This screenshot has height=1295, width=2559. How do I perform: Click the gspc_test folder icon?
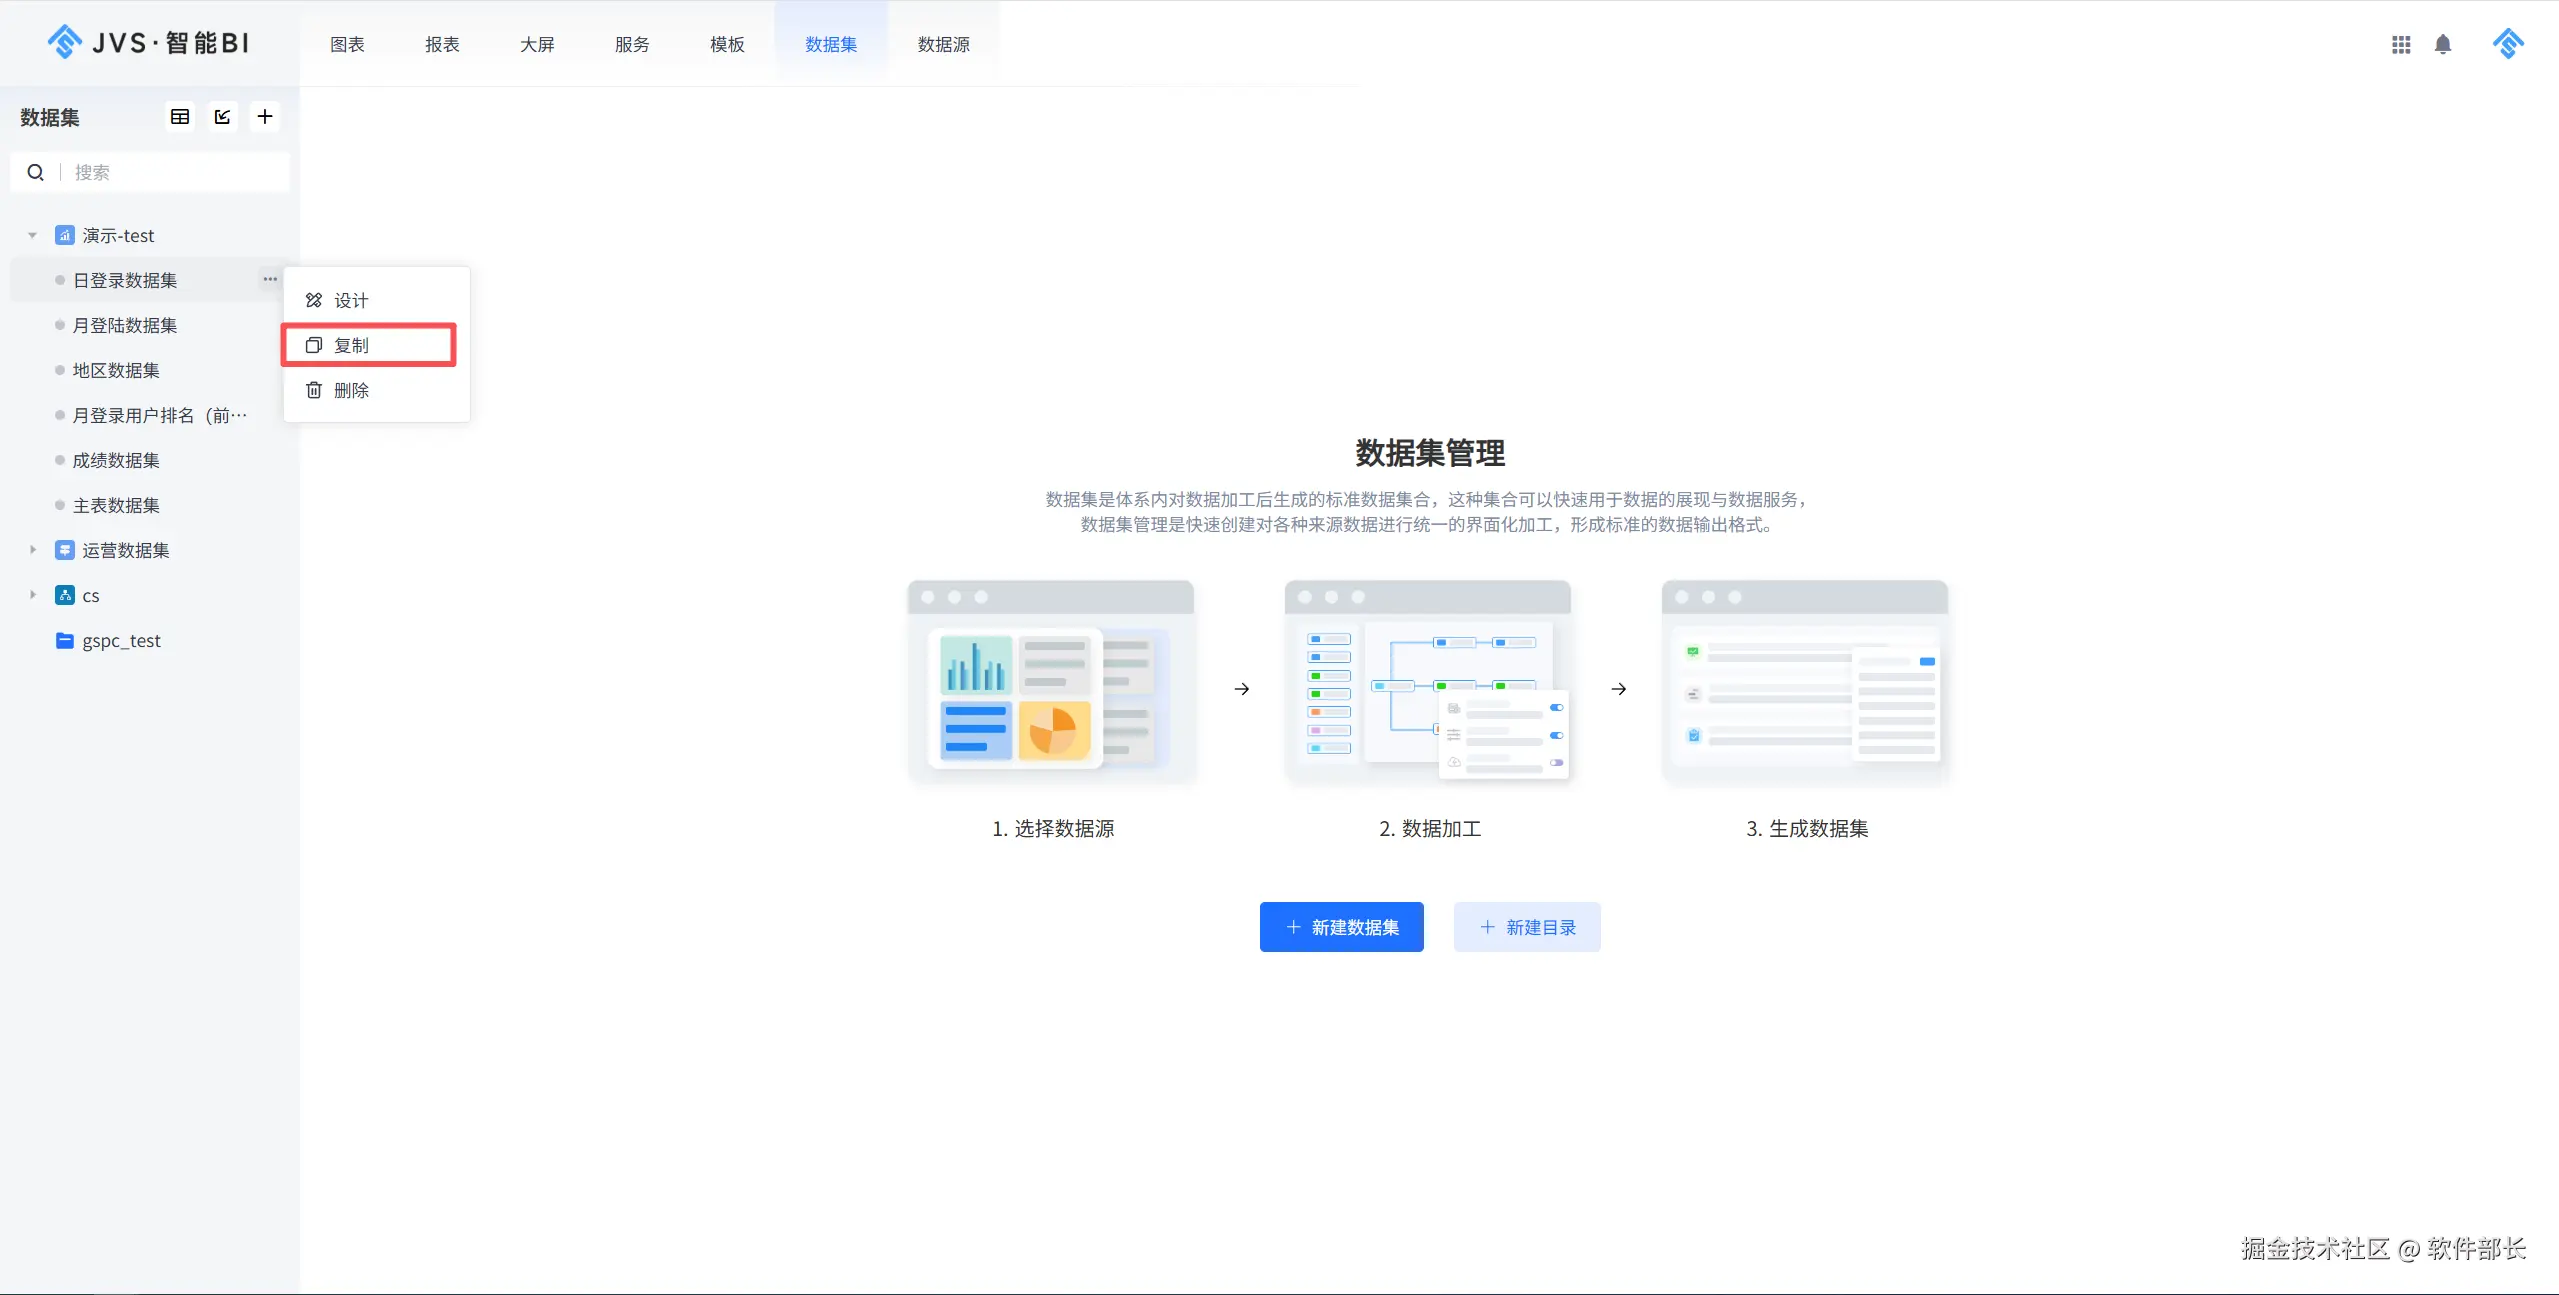(65, 640)
